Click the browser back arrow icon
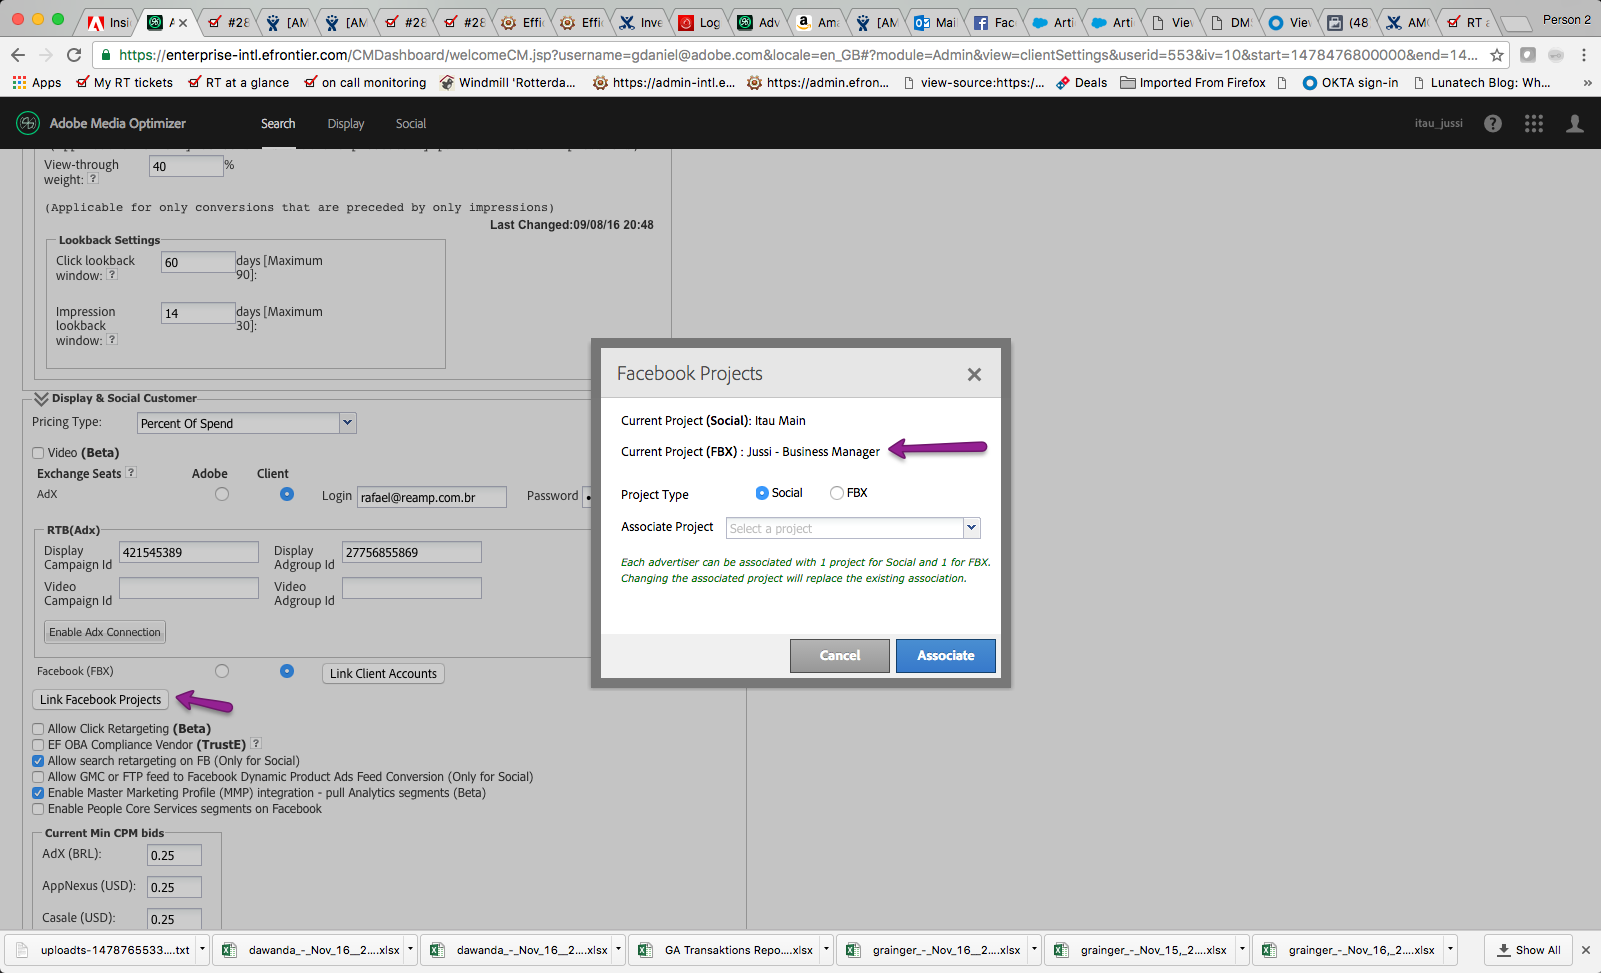The width and height of the screenshot is (1601, 973). click(x=18, y=56)
